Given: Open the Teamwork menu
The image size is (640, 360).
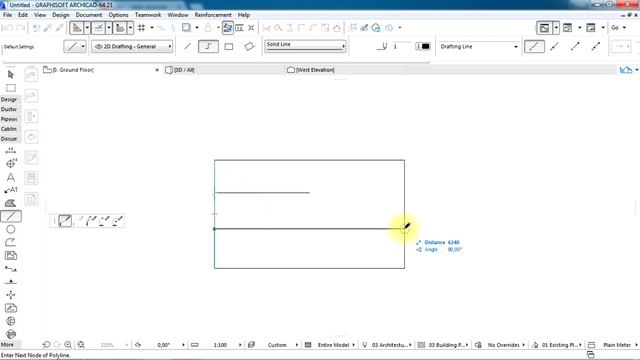Looking at the screenshot, I should point(148,15).
